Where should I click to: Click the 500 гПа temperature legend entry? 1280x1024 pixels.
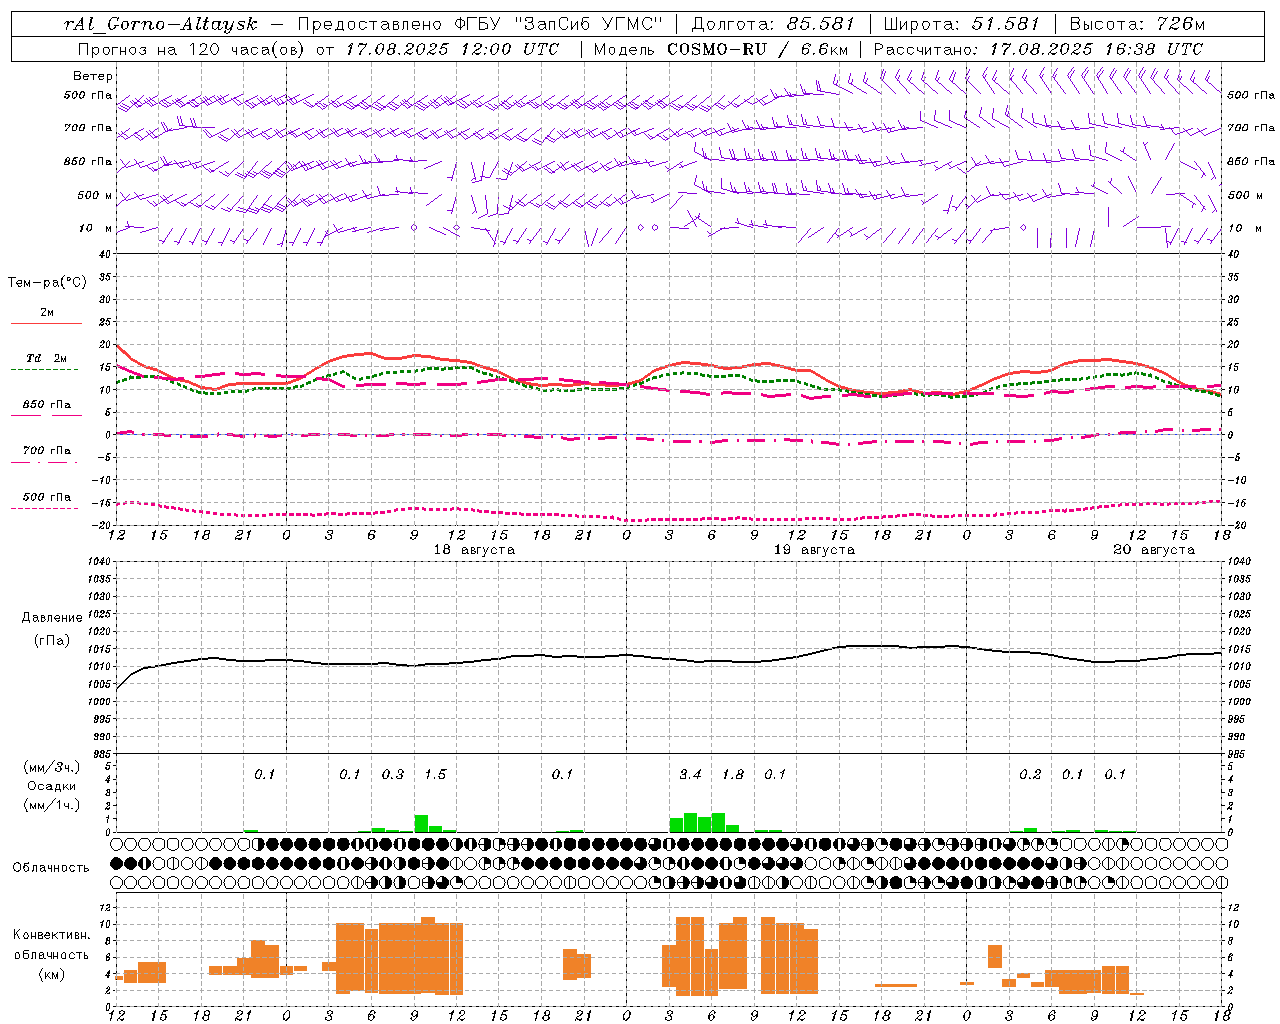[47, 497]
